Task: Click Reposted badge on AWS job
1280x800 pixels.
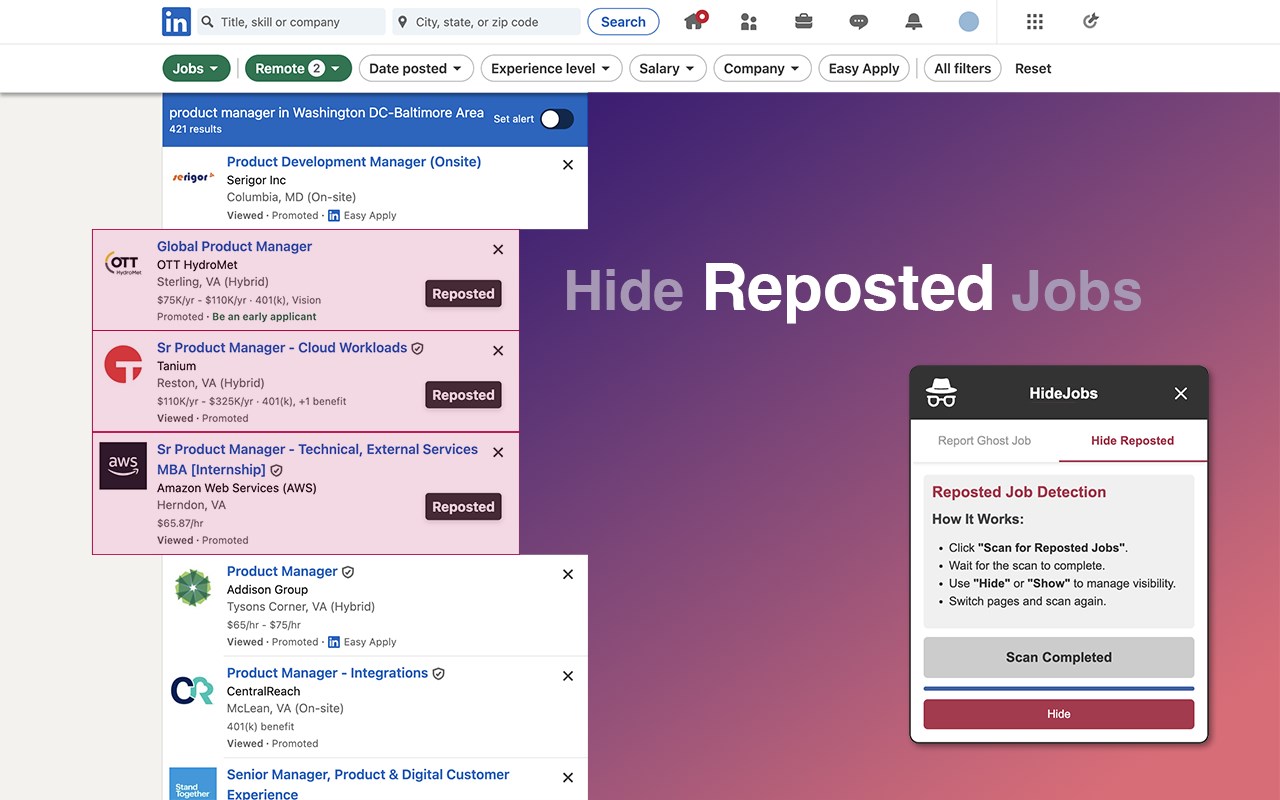Action: (463, 507)
